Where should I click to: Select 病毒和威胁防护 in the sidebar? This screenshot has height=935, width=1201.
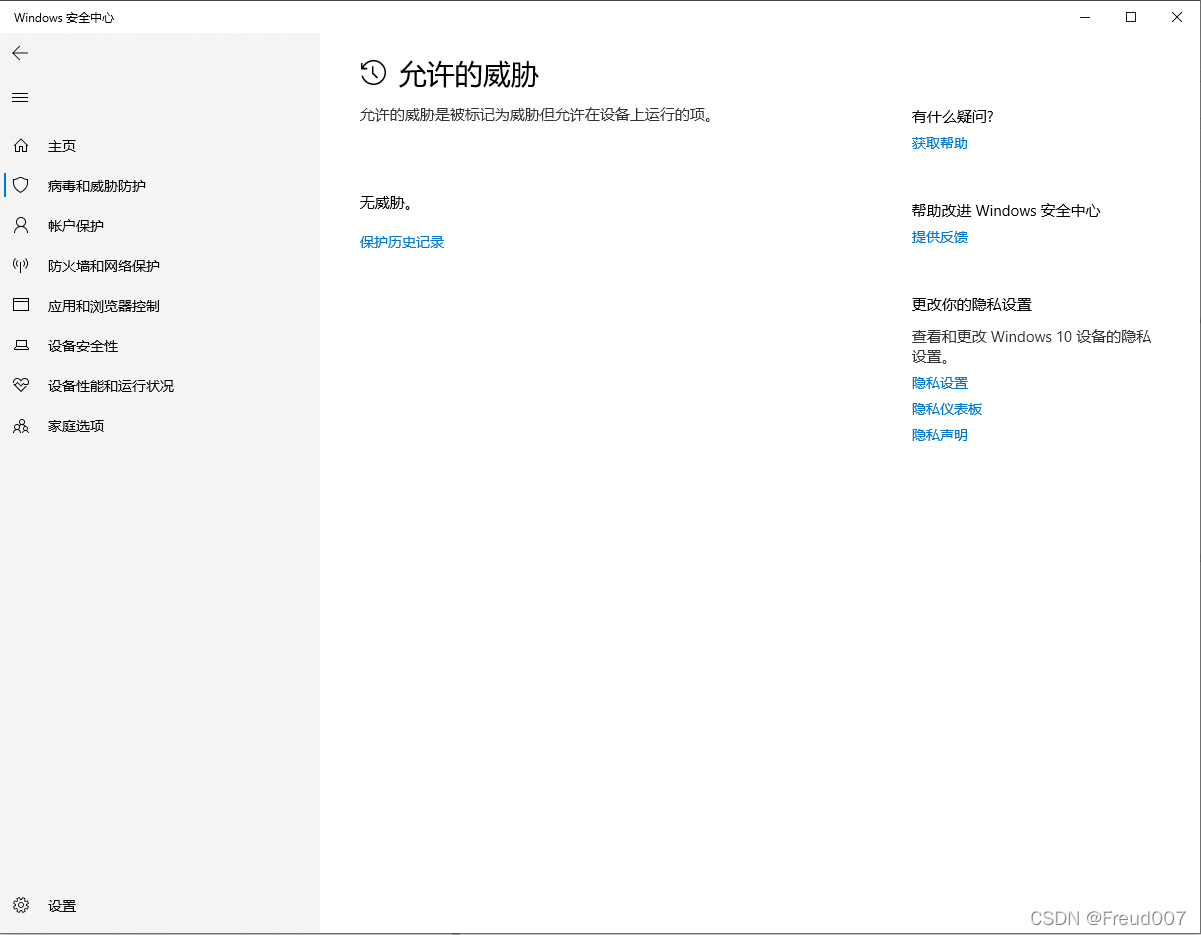(97, 186)
